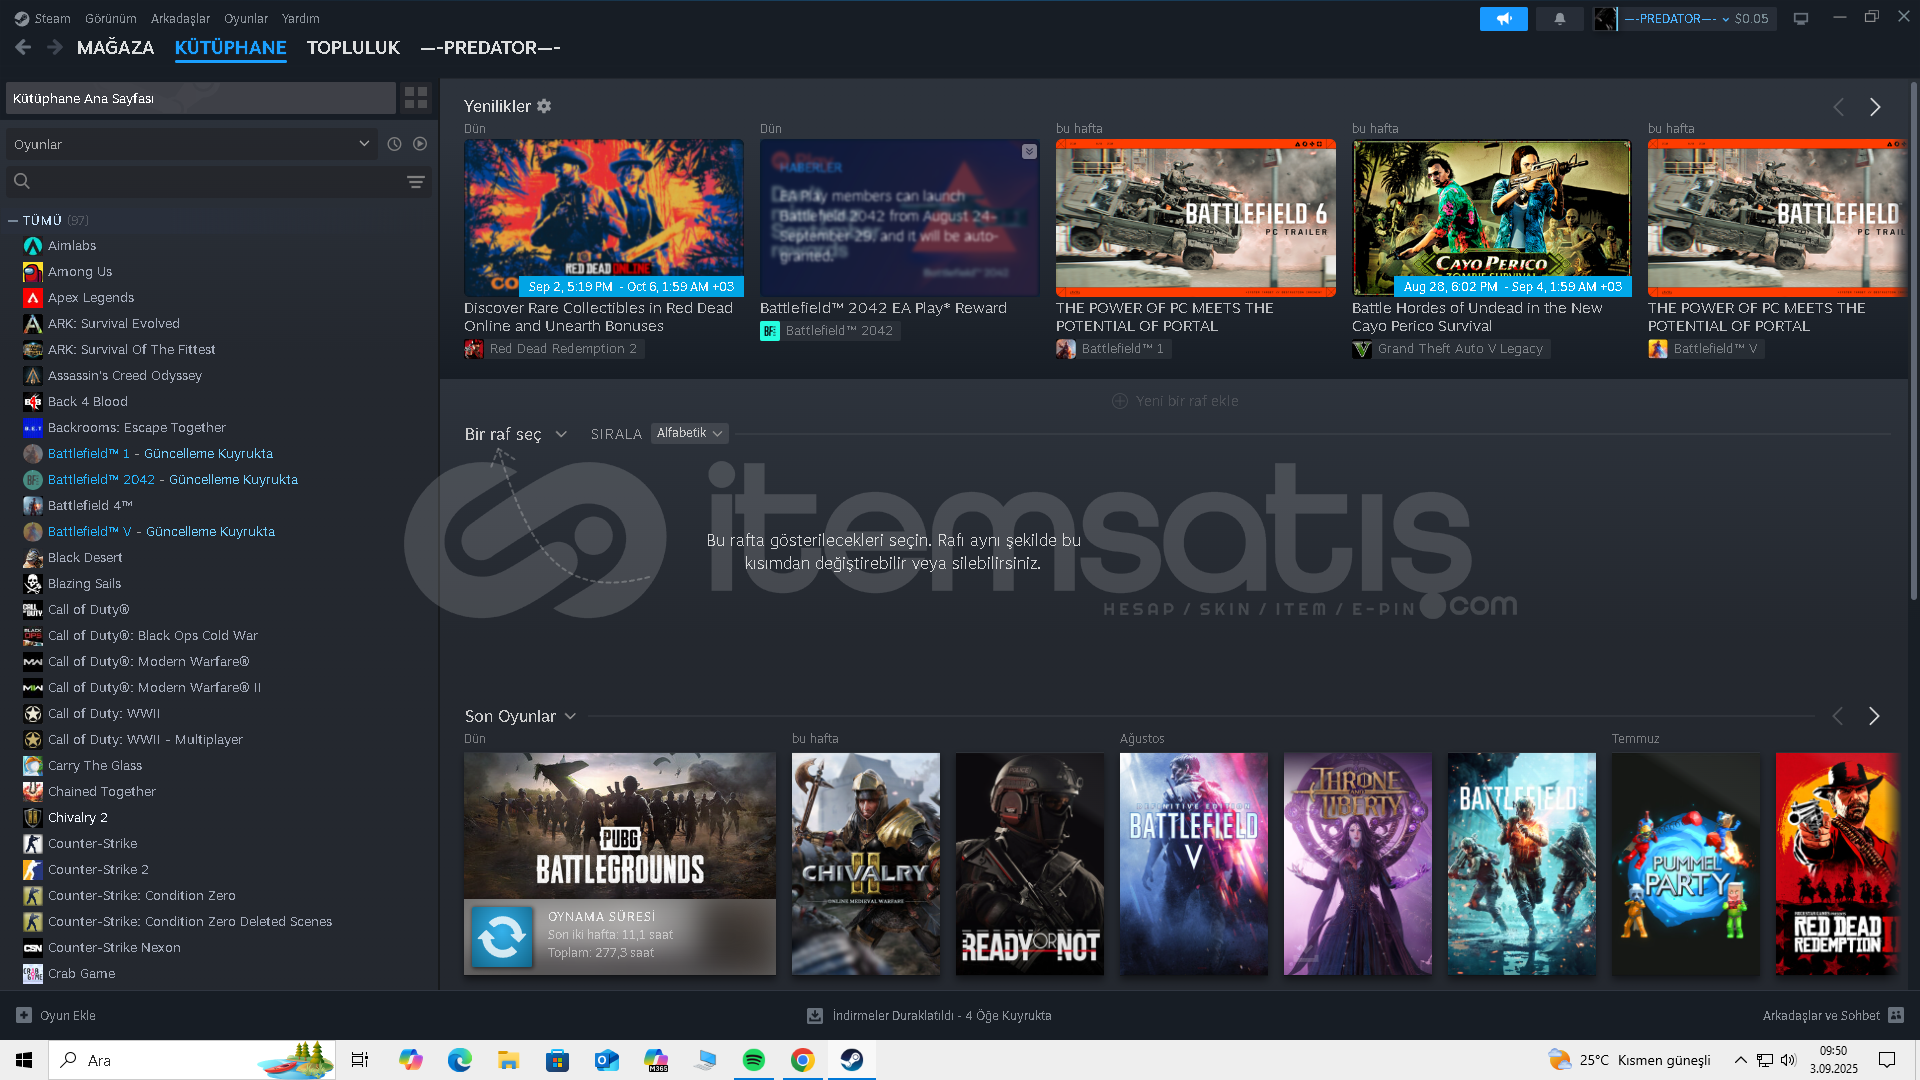Viewport: 1920px width, 1080px height.
Task: Open advanced filter options icon
Action: 416,182
